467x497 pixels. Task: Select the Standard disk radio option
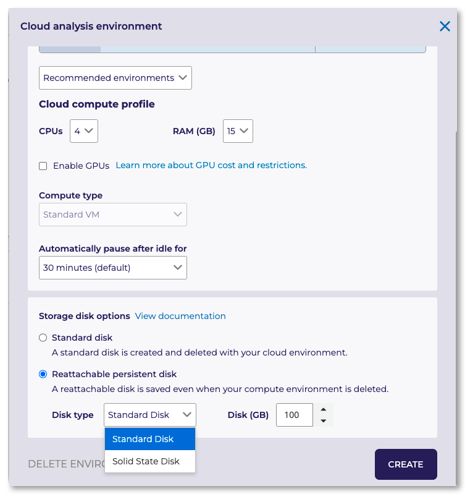(x=43, y=338)
